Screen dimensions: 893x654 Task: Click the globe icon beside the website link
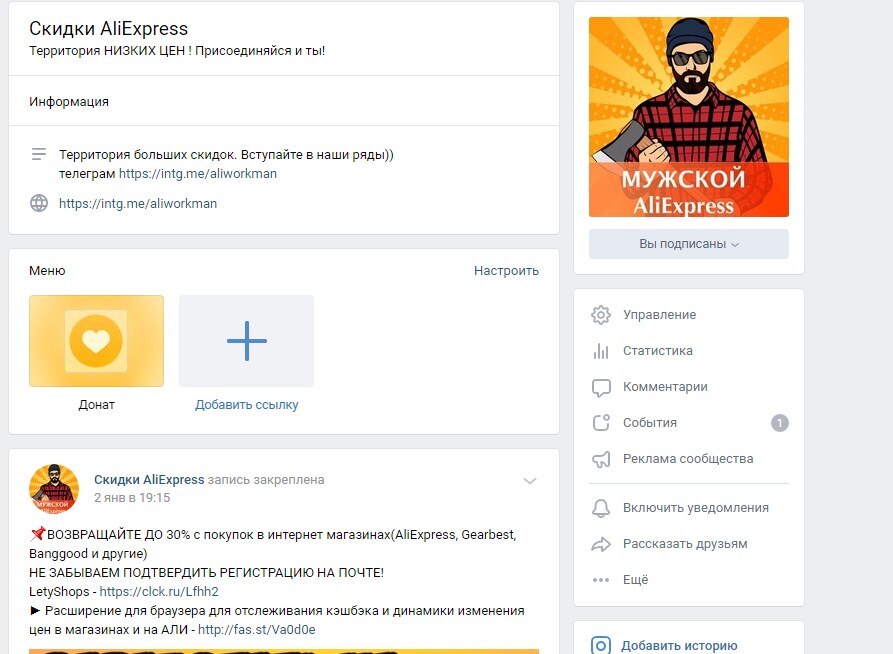(x=39, y=203)
